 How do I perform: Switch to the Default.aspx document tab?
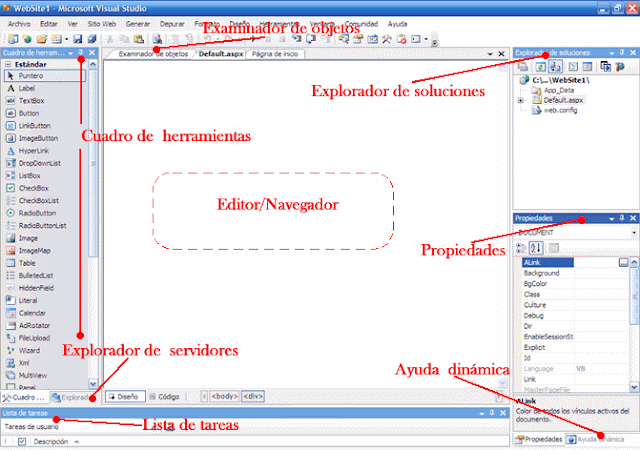[x=221, y=54]
